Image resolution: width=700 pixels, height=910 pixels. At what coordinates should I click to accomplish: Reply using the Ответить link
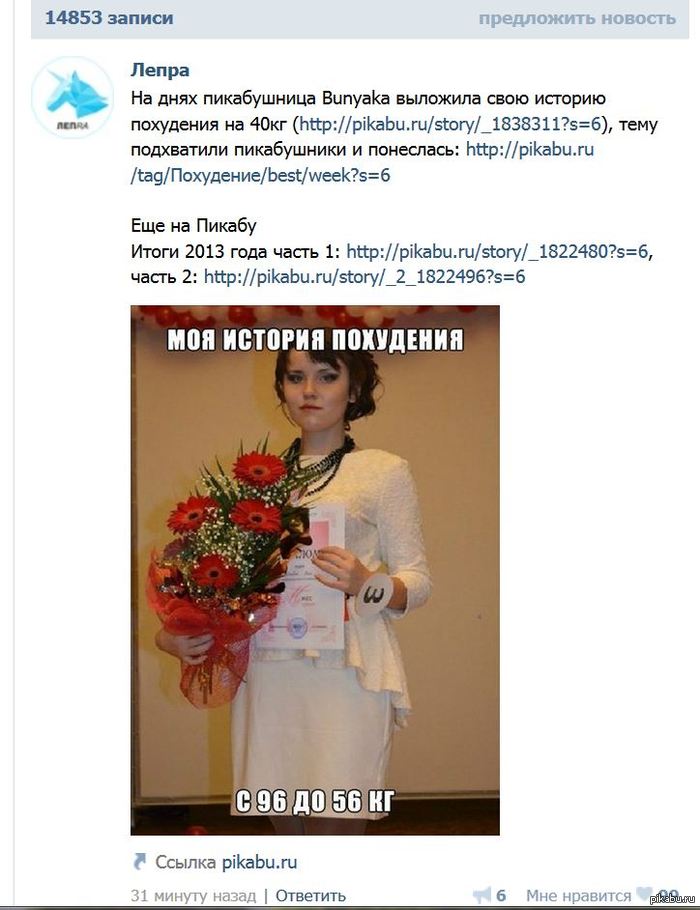click(311, 895)
